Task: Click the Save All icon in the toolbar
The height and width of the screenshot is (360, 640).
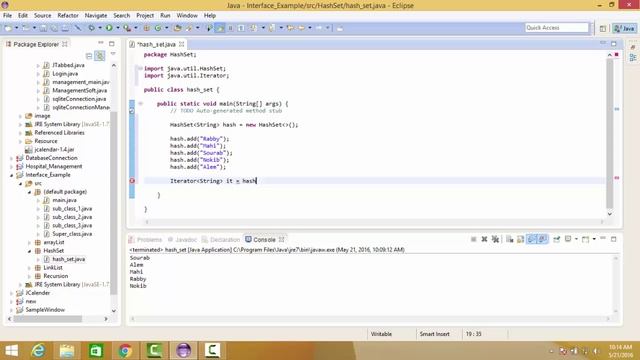Action: [x=54, y=28]
